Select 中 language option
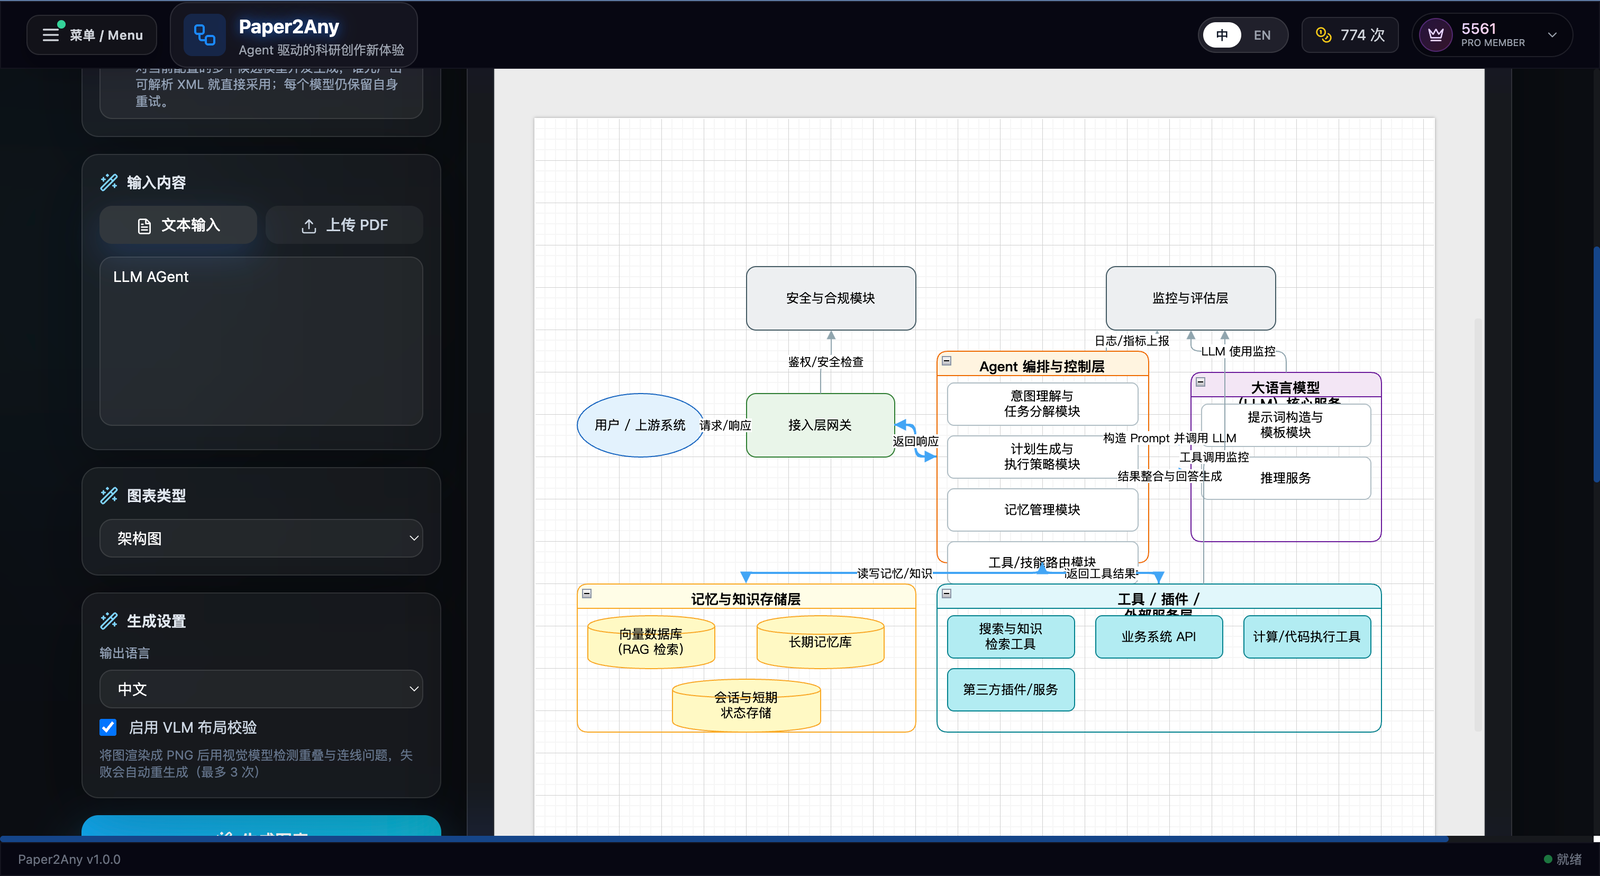Viewport: 1600px width, 876px height. coord(1222,35)
